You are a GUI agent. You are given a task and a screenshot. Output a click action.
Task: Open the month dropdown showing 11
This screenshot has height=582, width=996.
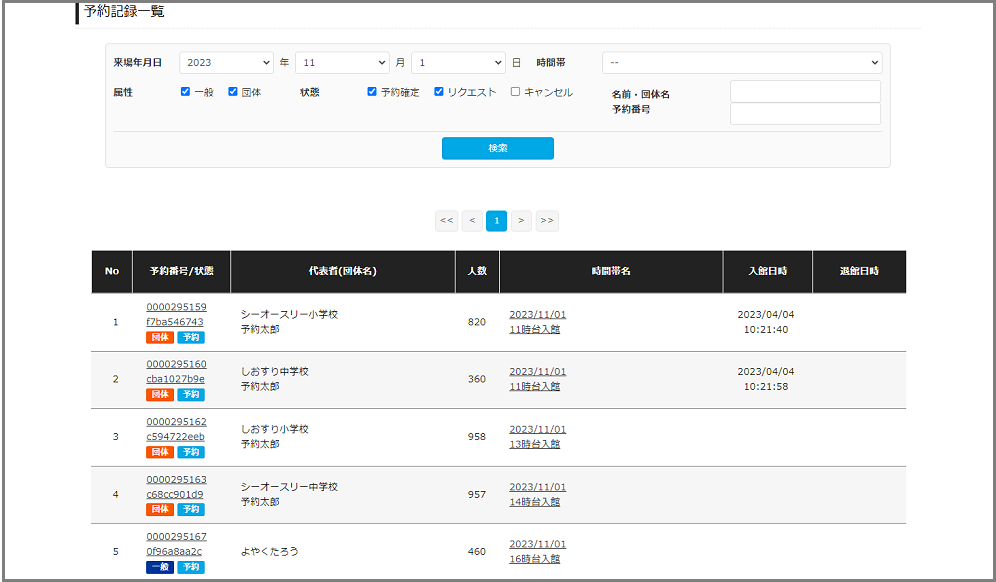[x=342, y=63]
